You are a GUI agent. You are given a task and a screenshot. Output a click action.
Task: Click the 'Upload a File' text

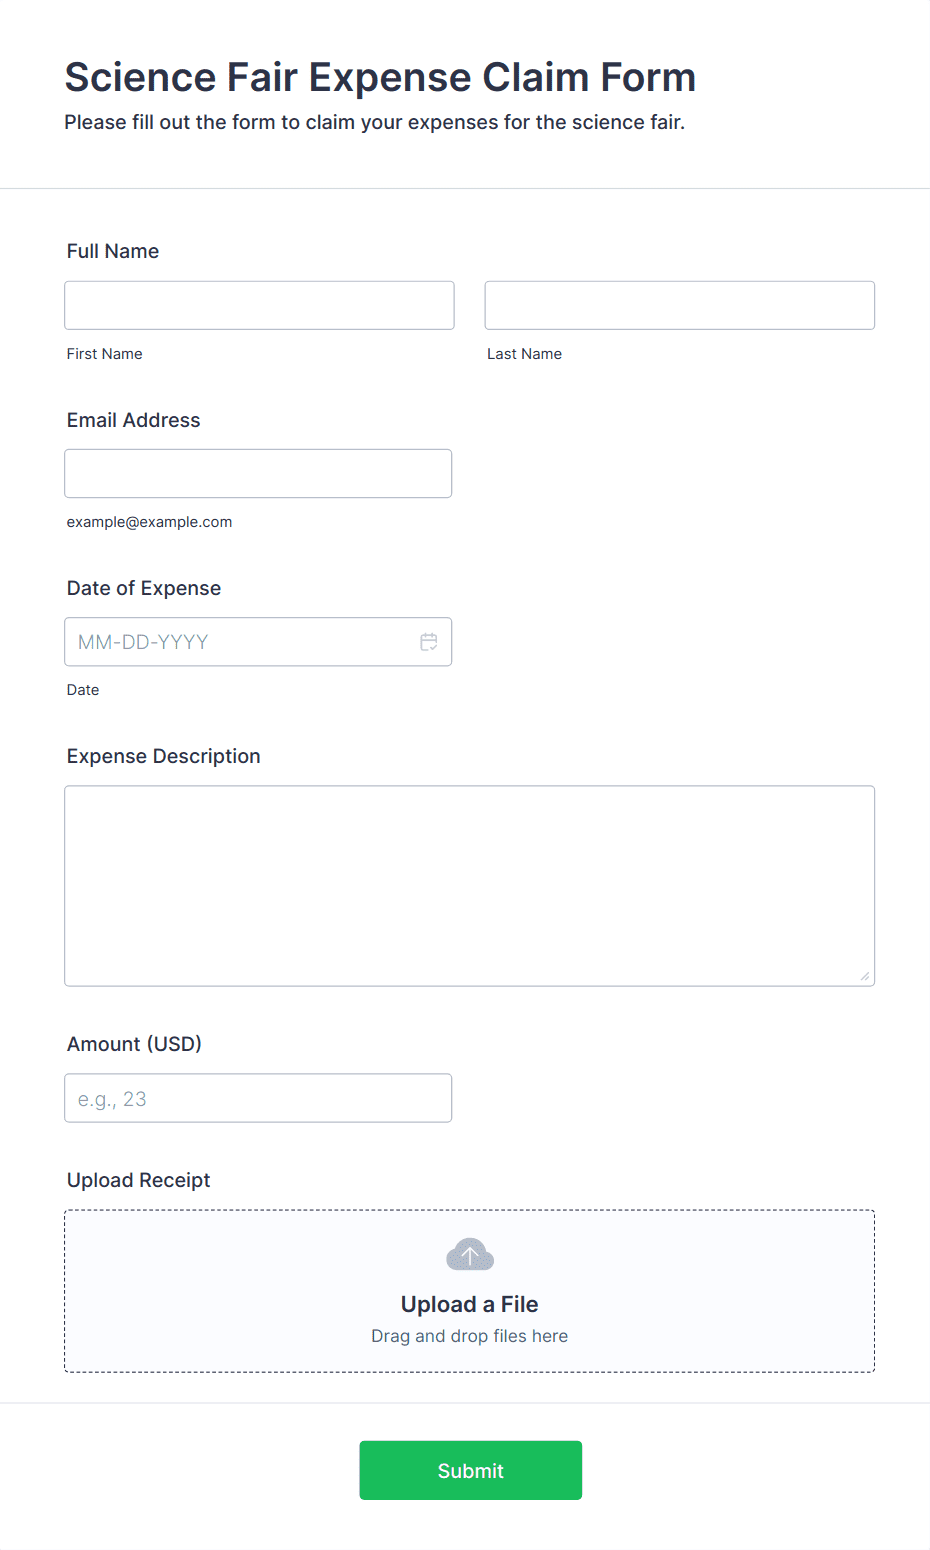[x=469, y=1304]
